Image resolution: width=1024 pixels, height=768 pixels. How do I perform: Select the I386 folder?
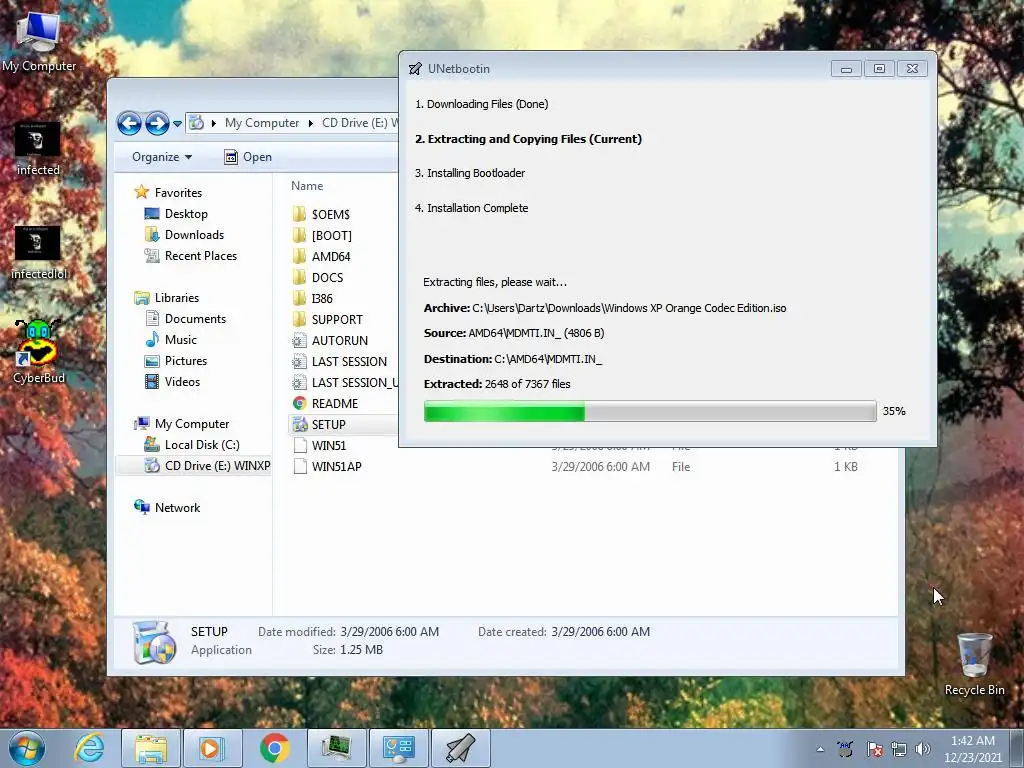pos(312,298)
